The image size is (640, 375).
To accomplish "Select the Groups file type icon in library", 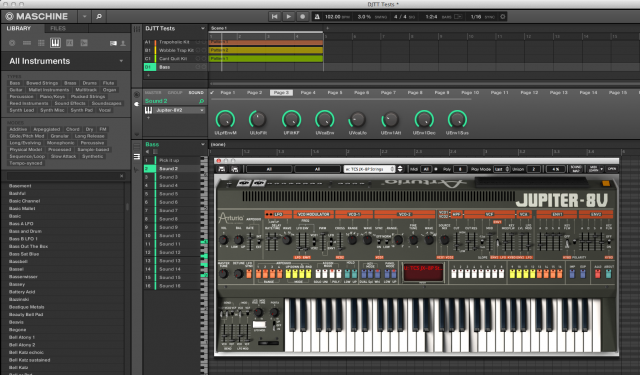I will point(27,43).
